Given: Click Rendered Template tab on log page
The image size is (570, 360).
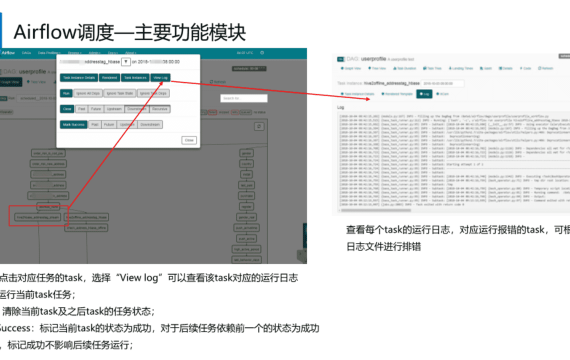Looking at the screenshot, I should 397,94.
